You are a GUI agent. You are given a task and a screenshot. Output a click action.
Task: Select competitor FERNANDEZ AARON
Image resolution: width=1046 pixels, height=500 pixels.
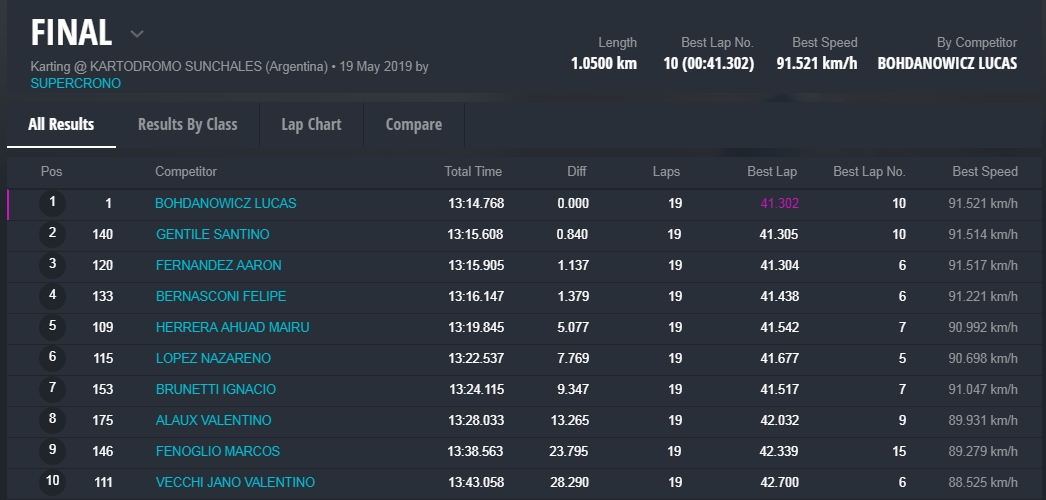click(218, 265)
